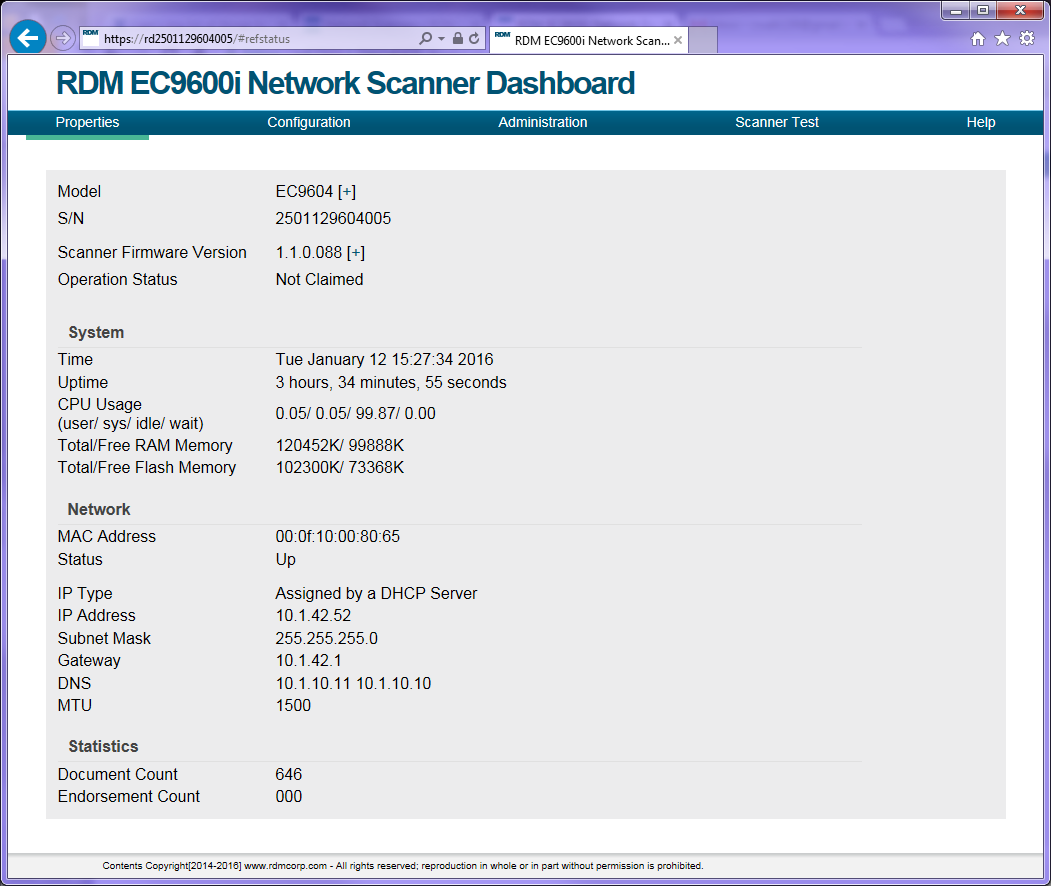The height and width of the screenshot is (886, 1051).
Task: Open the browser Home icon
Action: point(978,39)
